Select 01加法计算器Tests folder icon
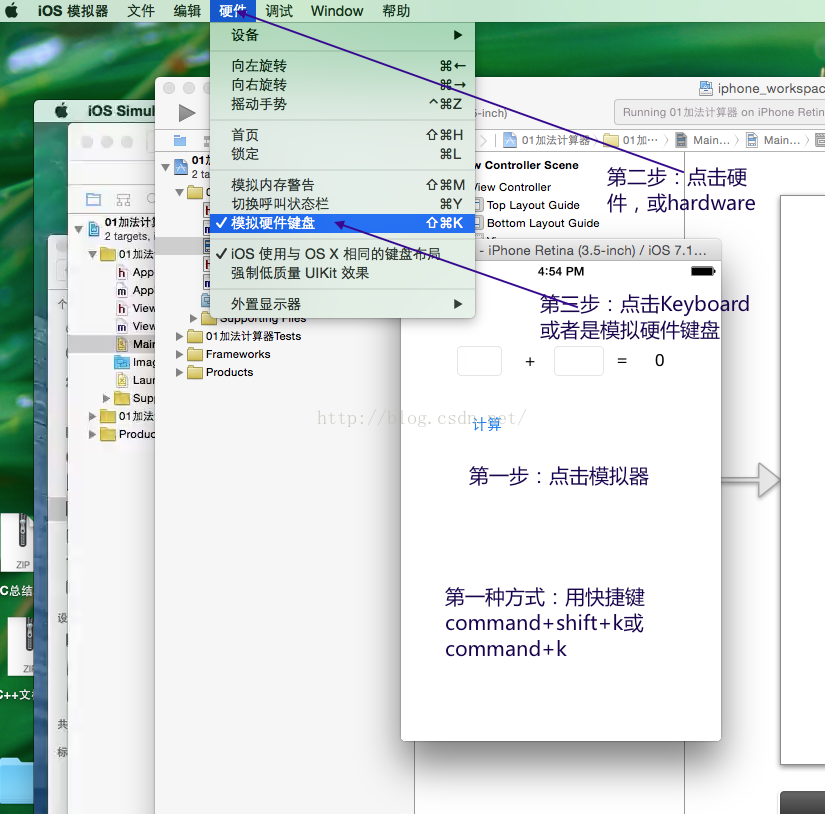 tap(195, 336)
